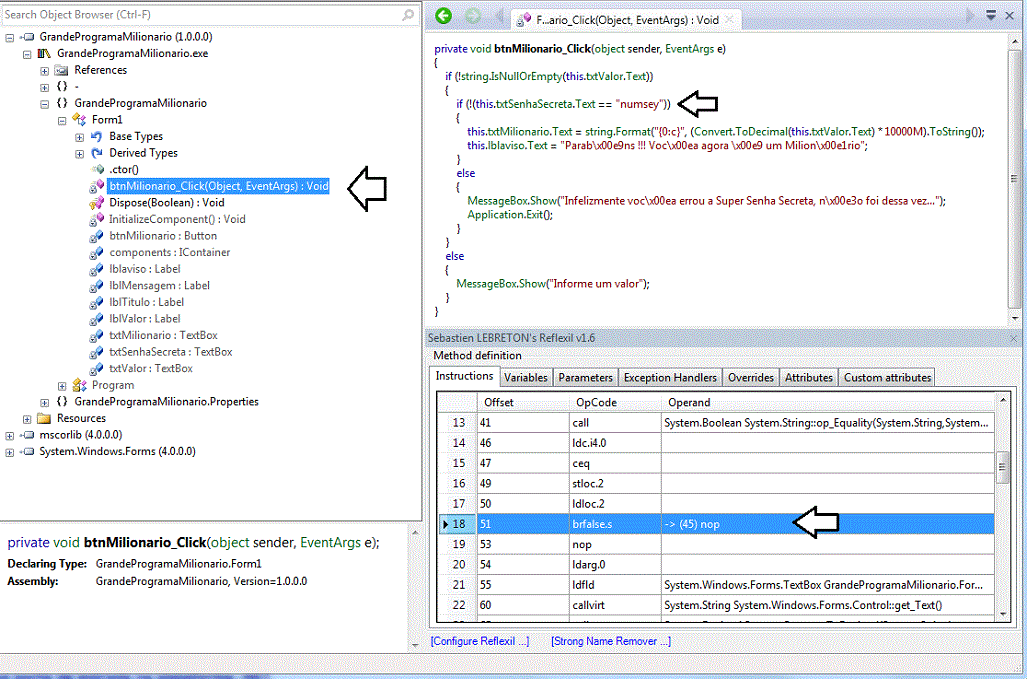The image size is (1027, 679).
Task: Click the Form1 class icon
Action: (x=79, y=120)
